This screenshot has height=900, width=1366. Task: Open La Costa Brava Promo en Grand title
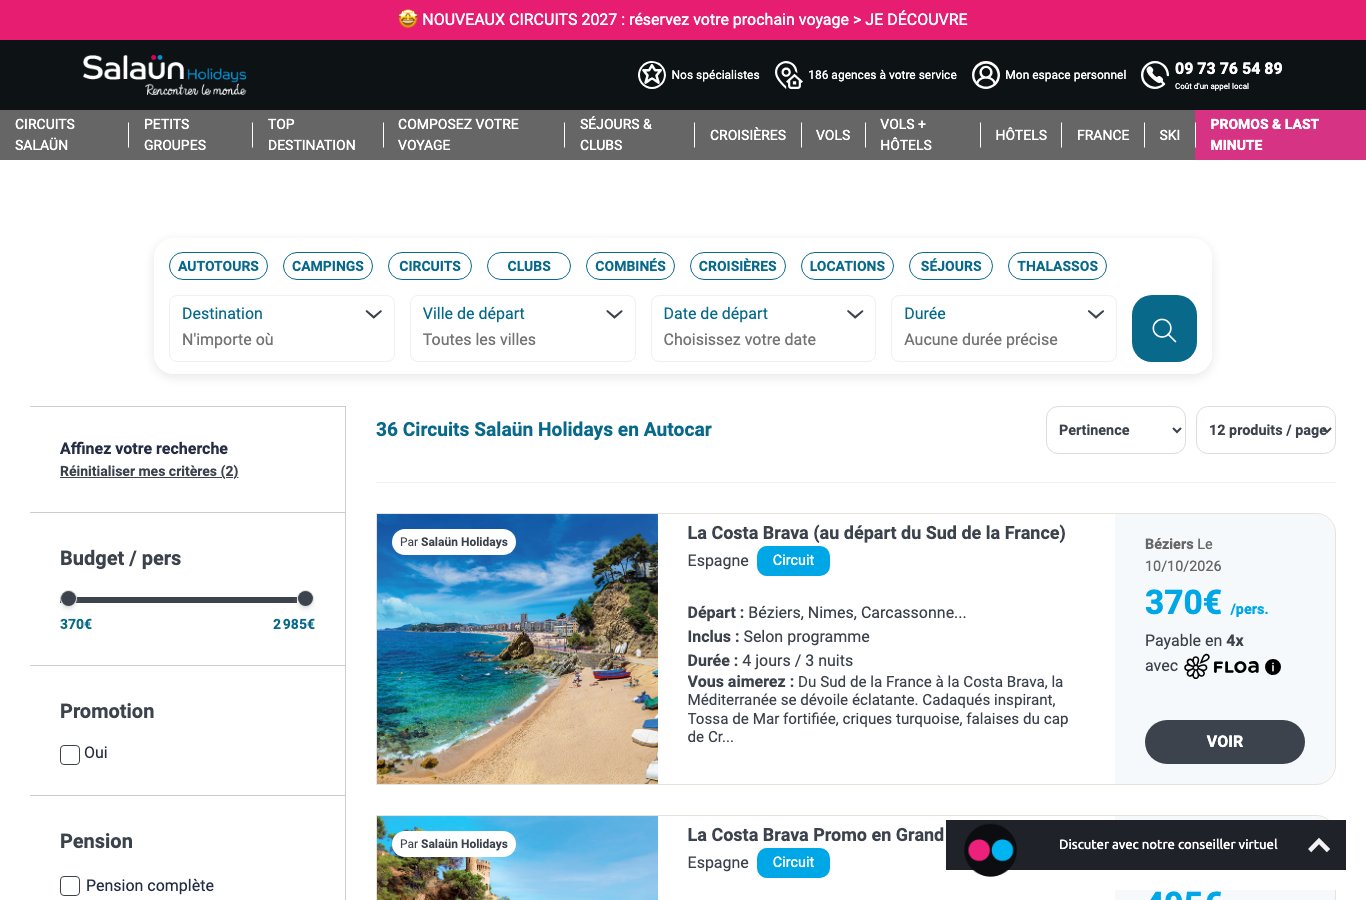click(x=815, y=835)
